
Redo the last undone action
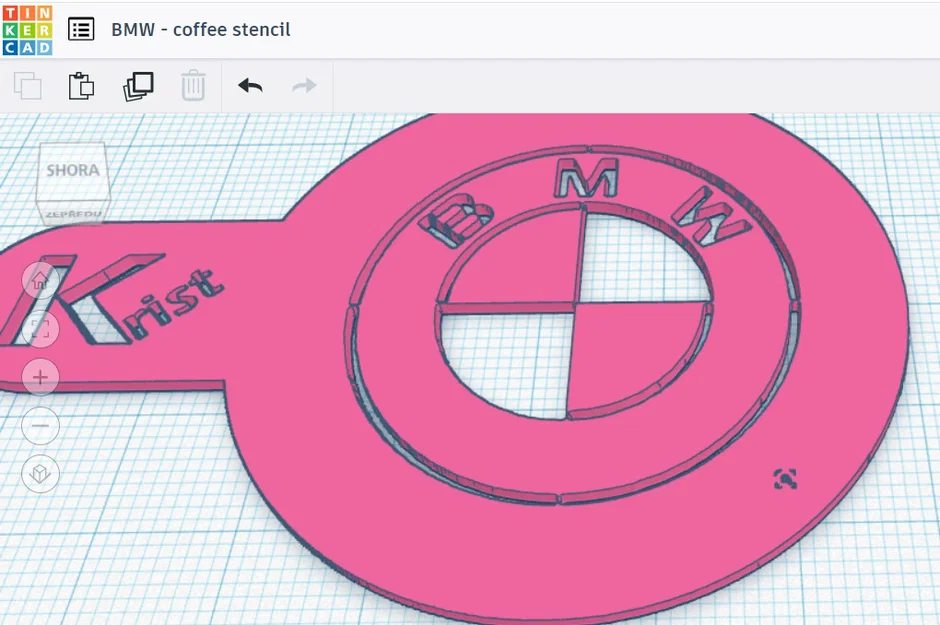tap(304, 86)
